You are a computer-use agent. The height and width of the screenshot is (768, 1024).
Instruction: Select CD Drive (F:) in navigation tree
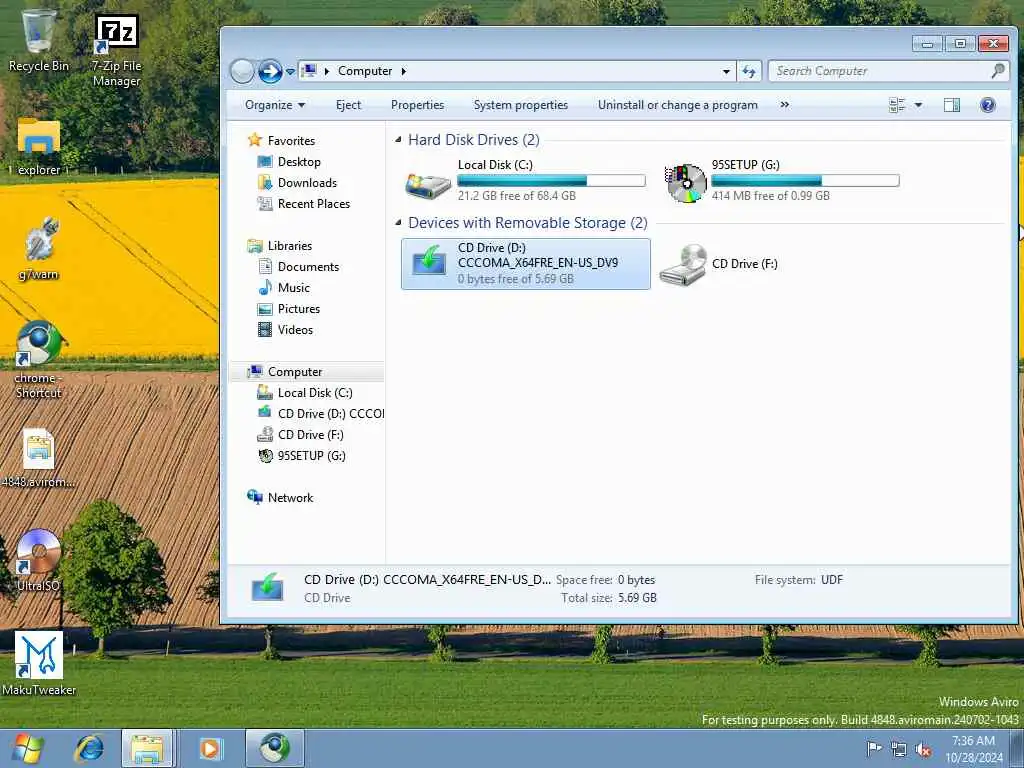[310, 435]
